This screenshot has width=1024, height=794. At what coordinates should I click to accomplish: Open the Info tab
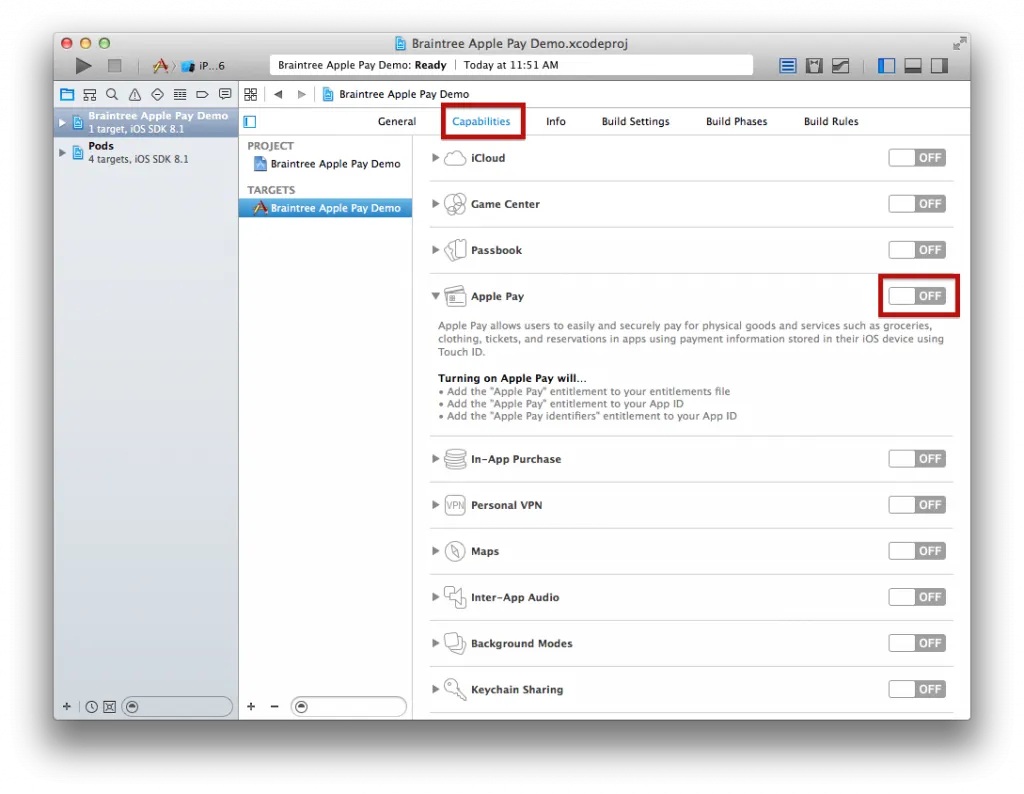pyautogui.click(x=555, y=121)
